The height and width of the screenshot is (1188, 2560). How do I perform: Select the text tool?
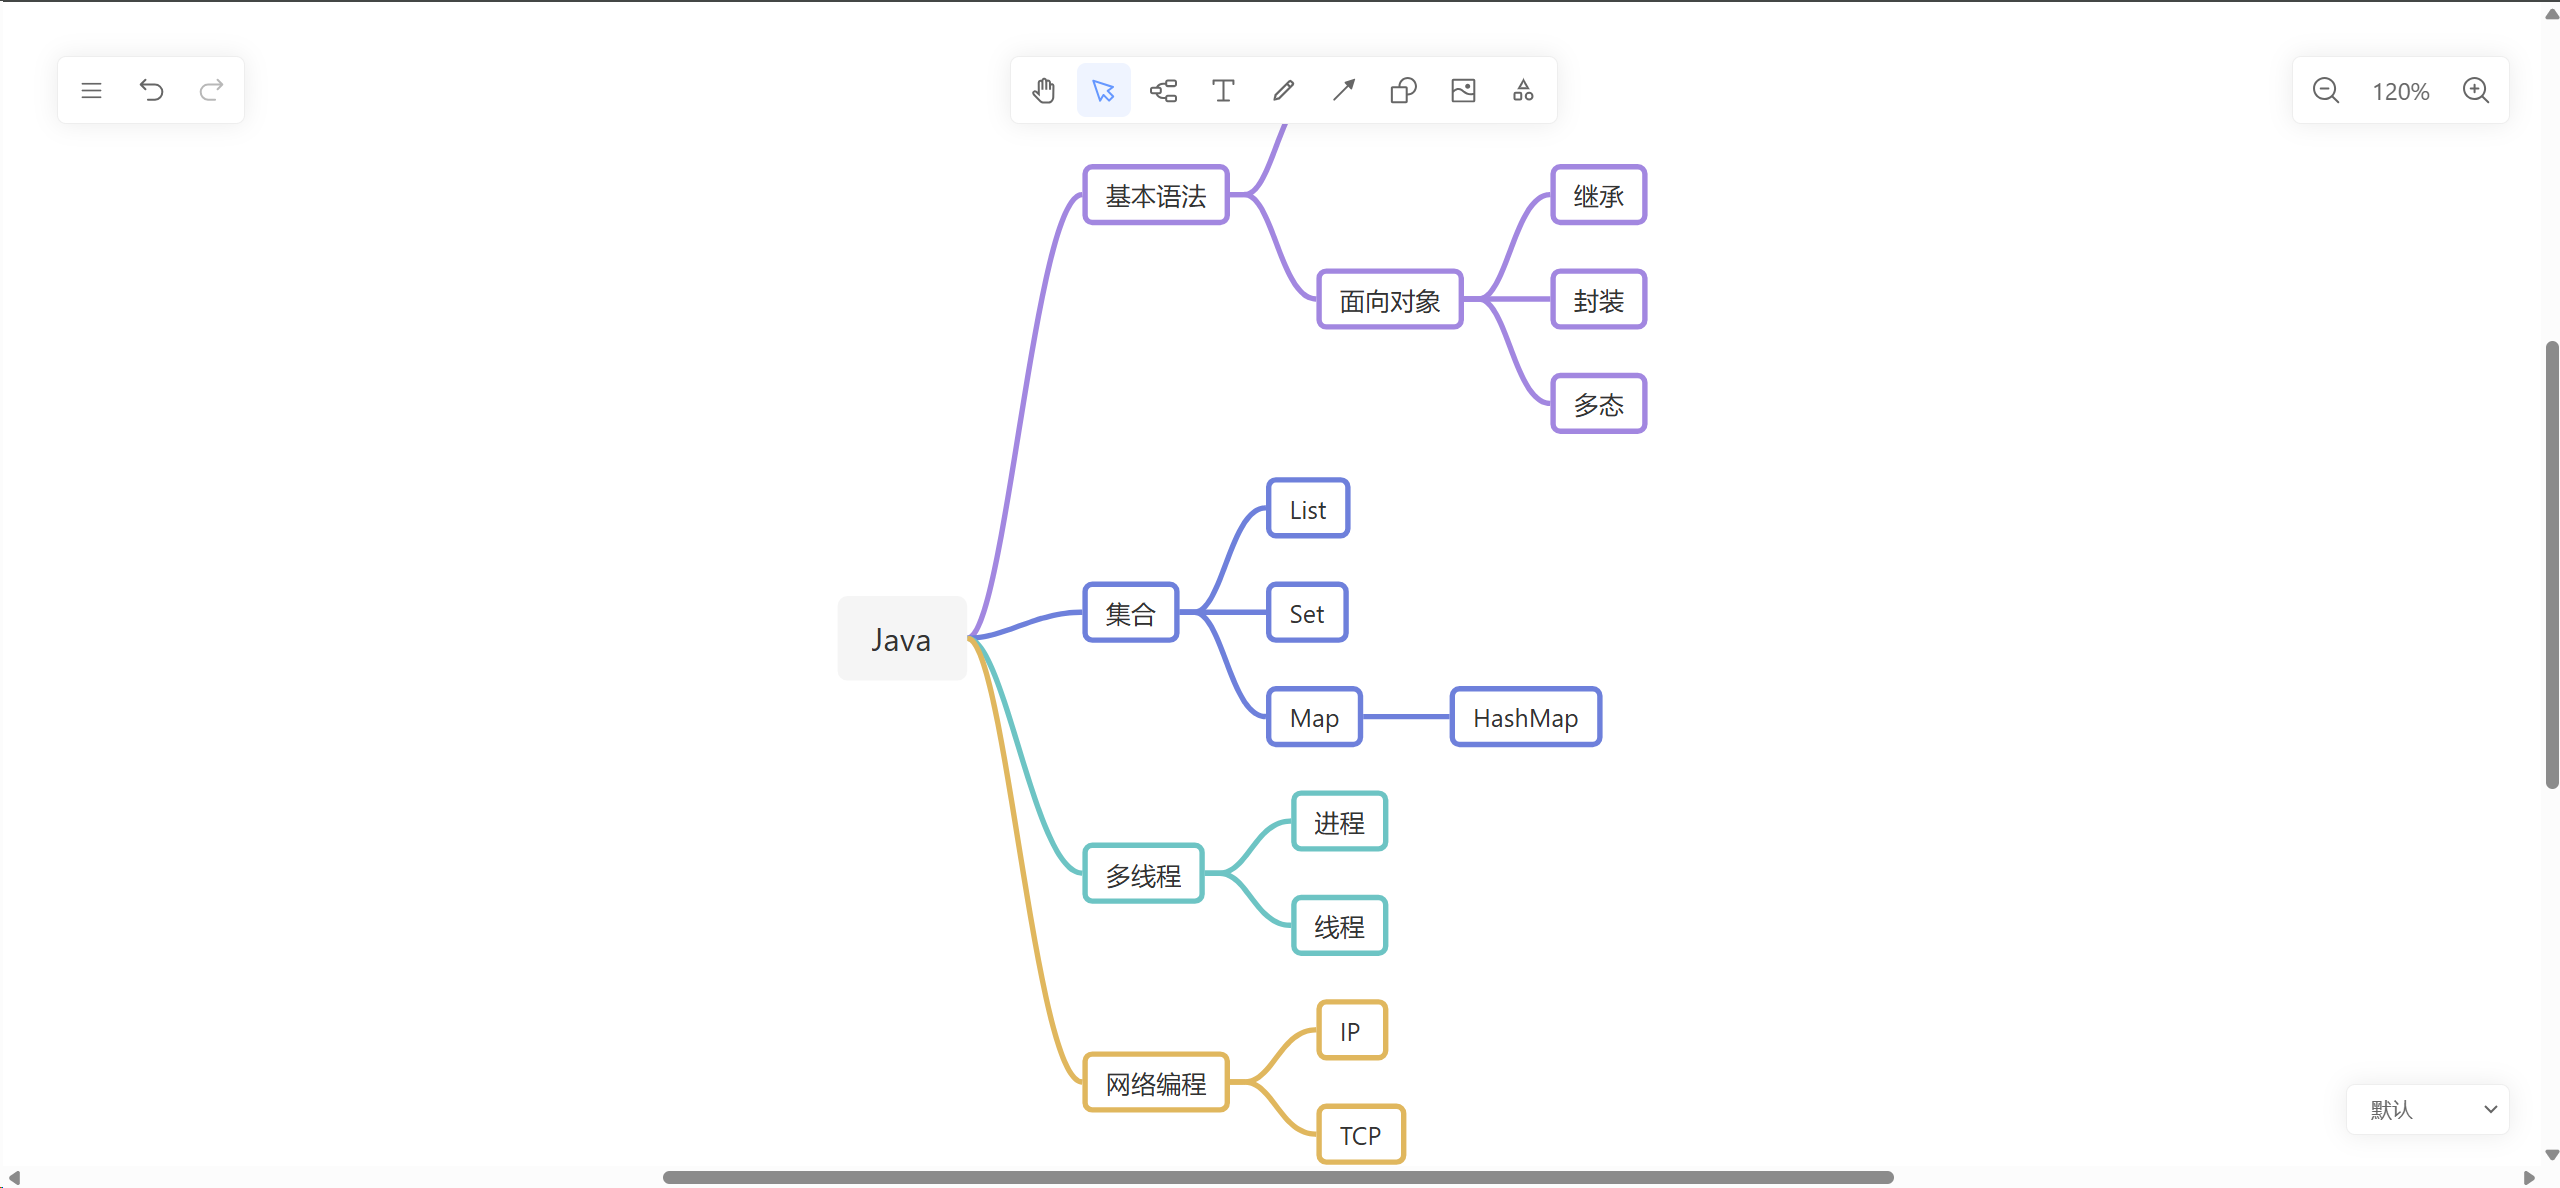(1223, 91)
